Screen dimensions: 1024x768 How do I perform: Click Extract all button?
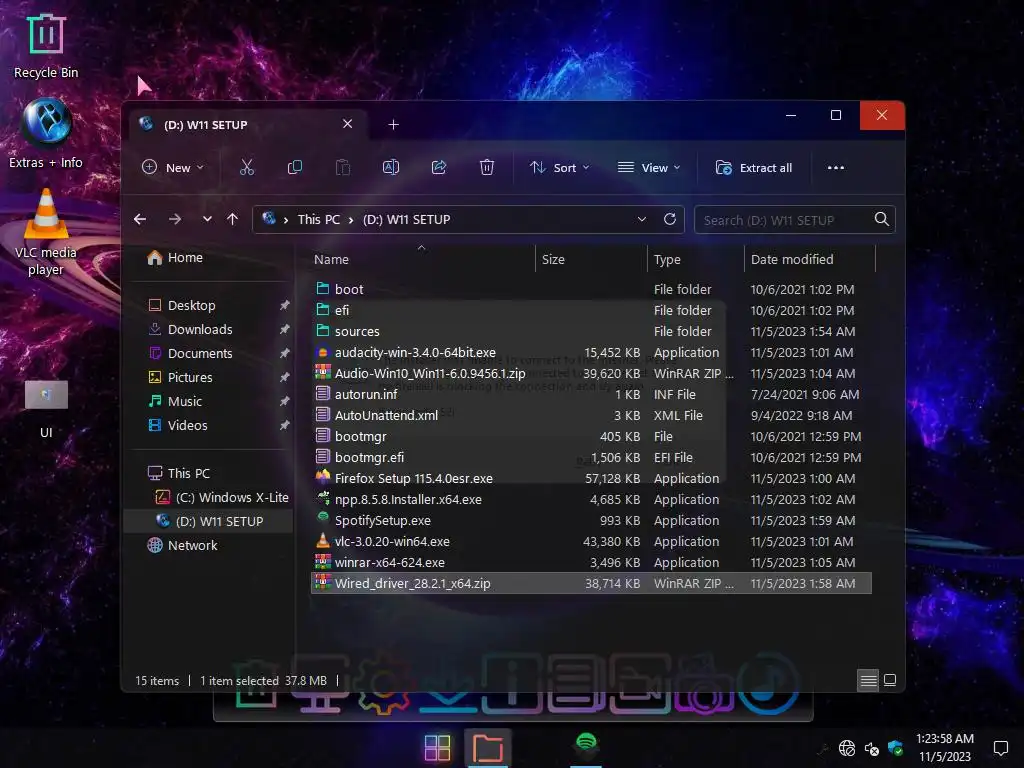[754, 168]
